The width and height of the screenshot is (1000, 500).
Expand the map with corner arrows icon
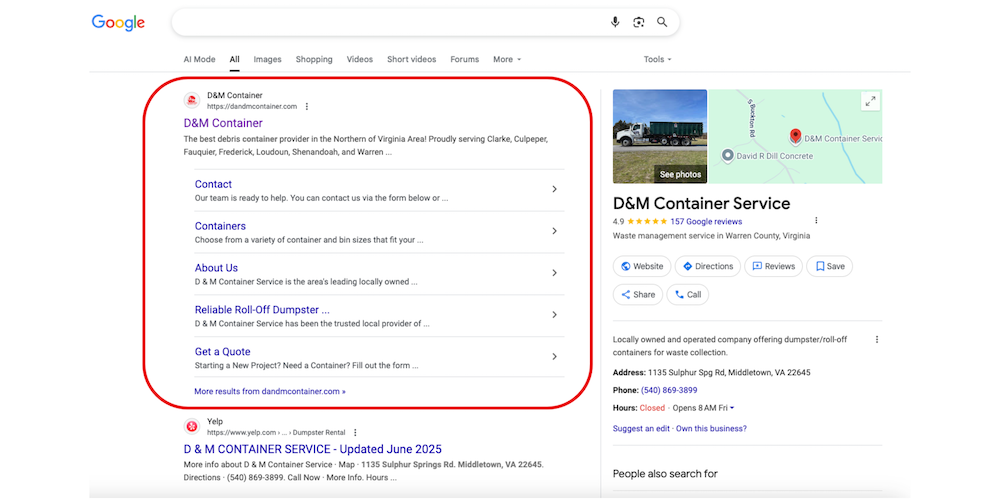(870, 101)
